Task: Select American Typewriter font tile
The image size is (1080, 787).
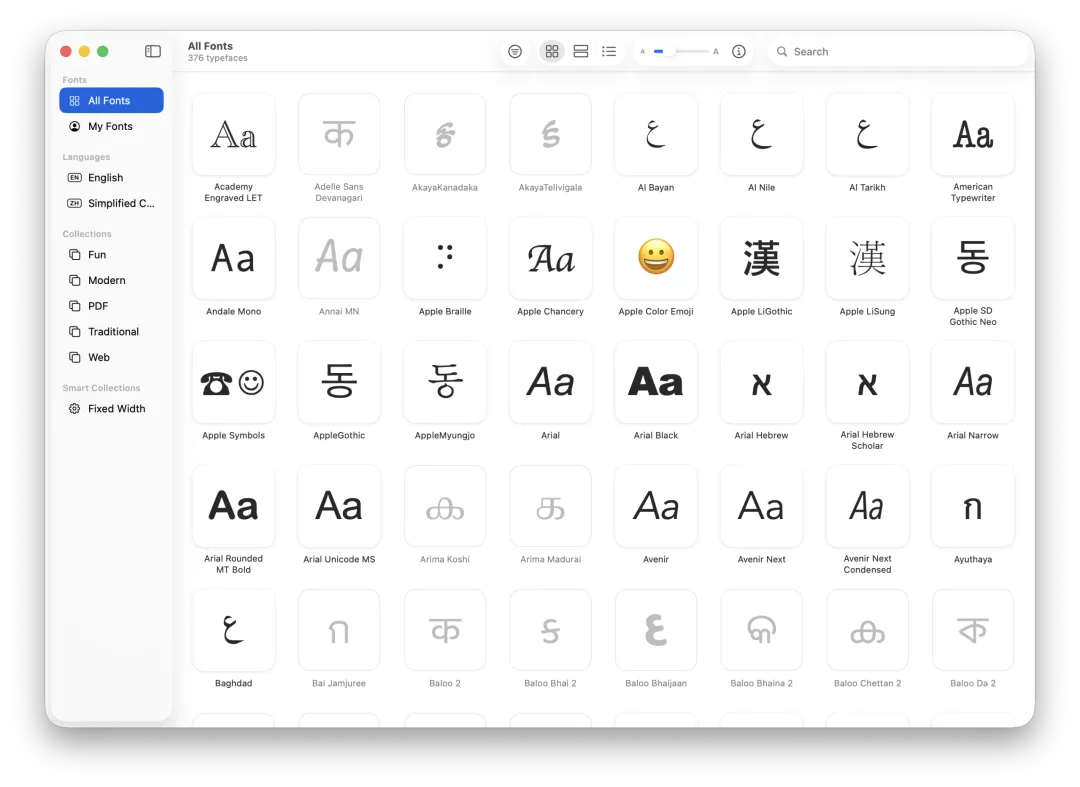Action: (973, 135)
